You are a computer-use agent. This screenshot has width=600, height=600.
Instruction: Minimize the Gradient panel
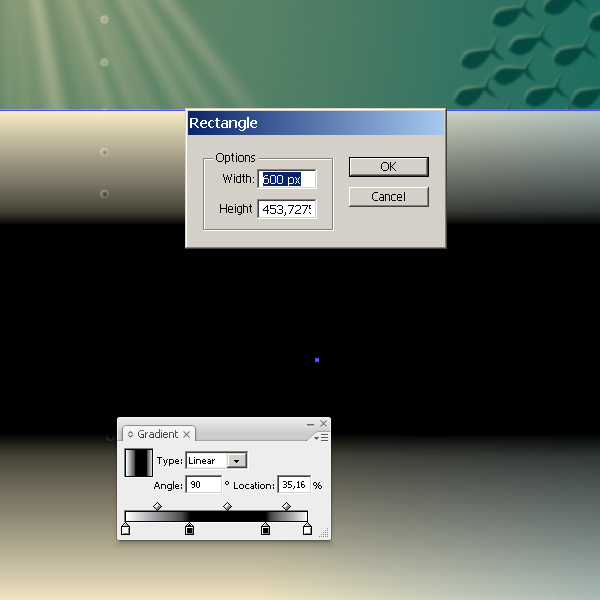[310, 424]
